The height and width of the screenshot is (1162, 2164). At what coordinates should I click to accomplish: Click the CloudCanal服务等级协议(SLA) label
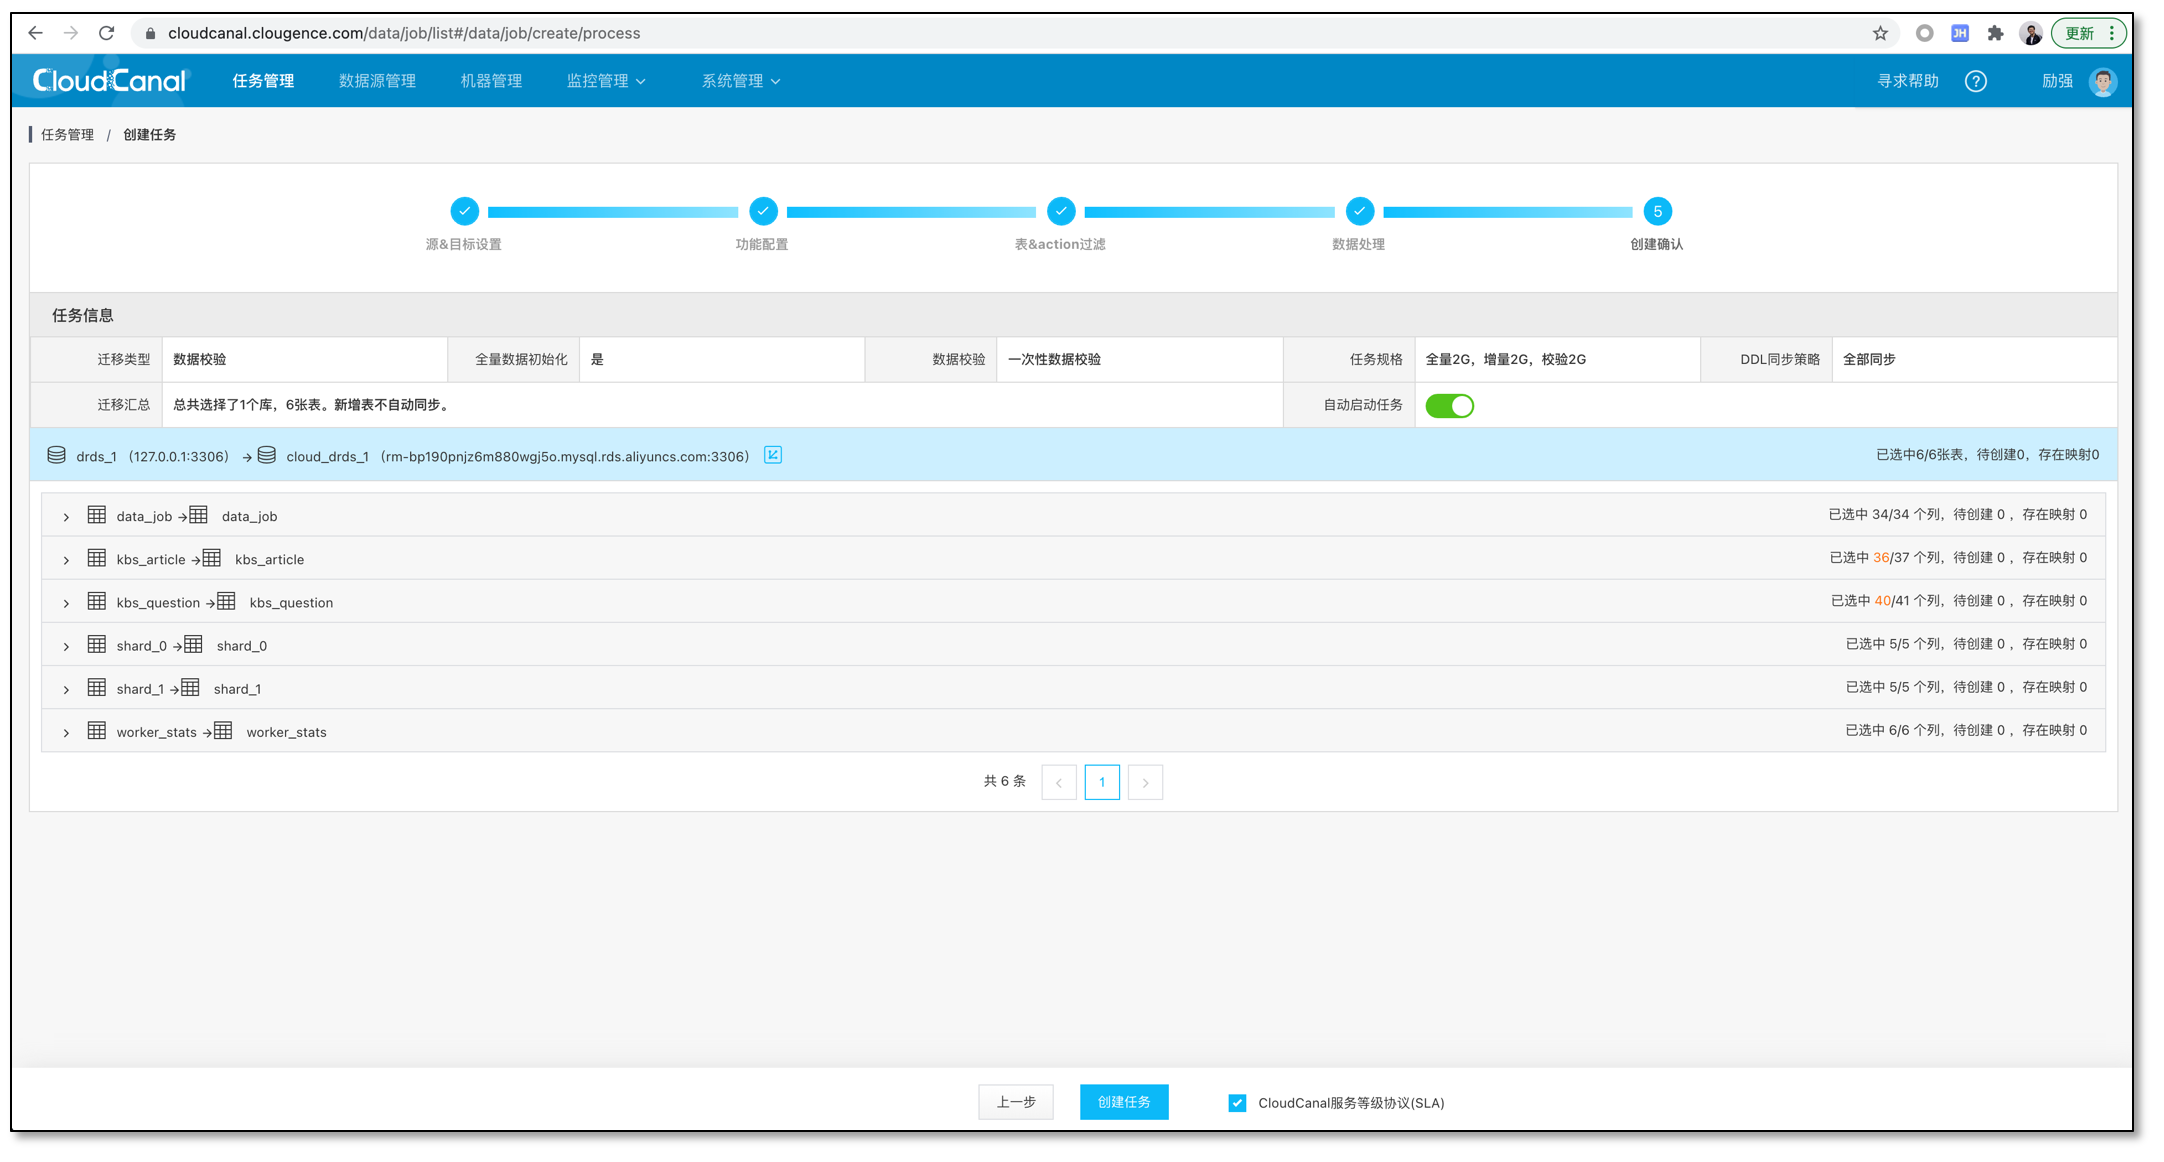point(1351,1103)
